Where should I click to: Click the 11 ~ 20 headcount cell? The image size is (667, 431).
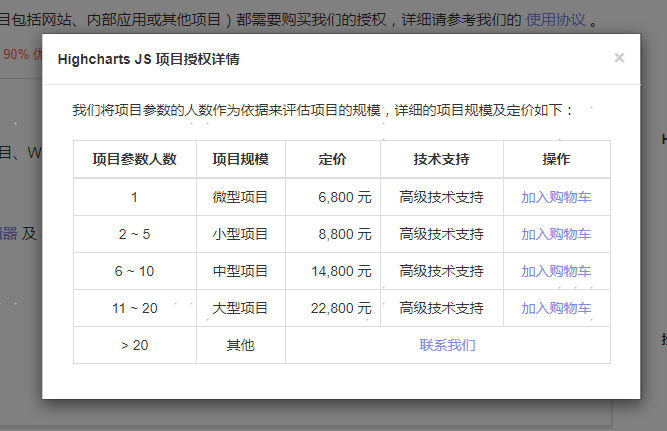[135, 308]
